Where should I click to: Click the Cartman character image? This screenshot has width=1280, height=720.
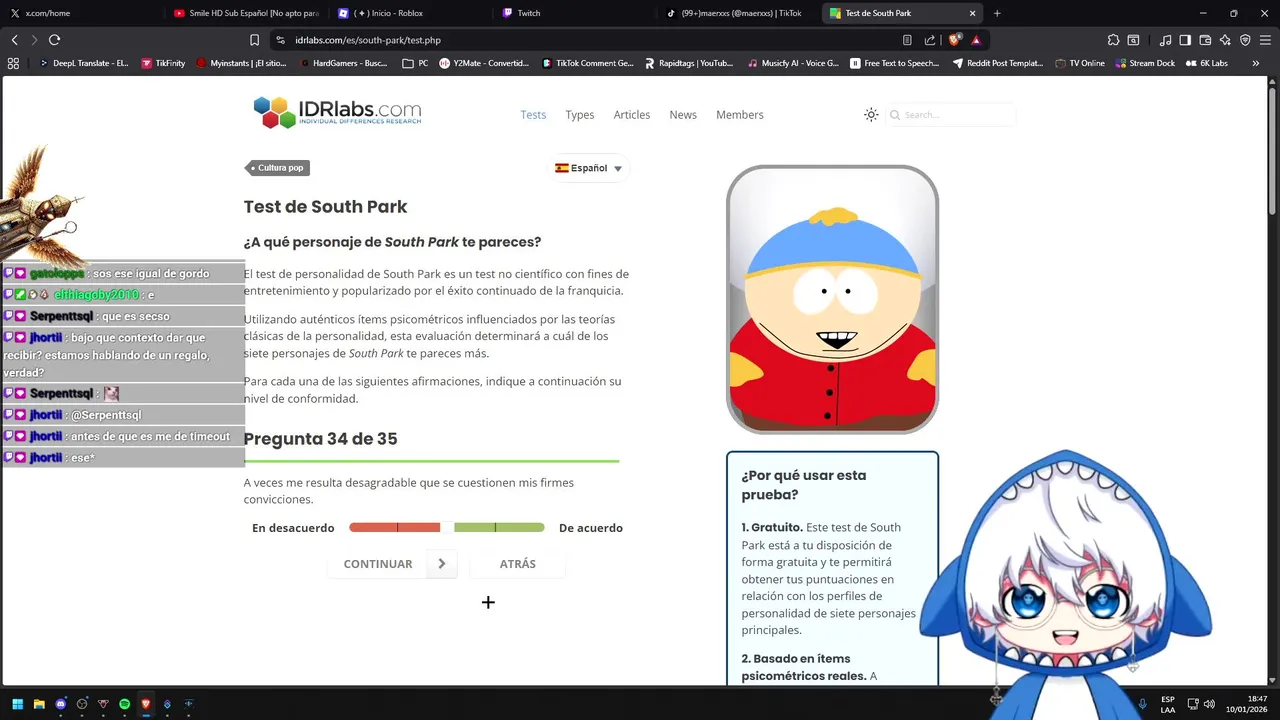(x=832, y=299)
